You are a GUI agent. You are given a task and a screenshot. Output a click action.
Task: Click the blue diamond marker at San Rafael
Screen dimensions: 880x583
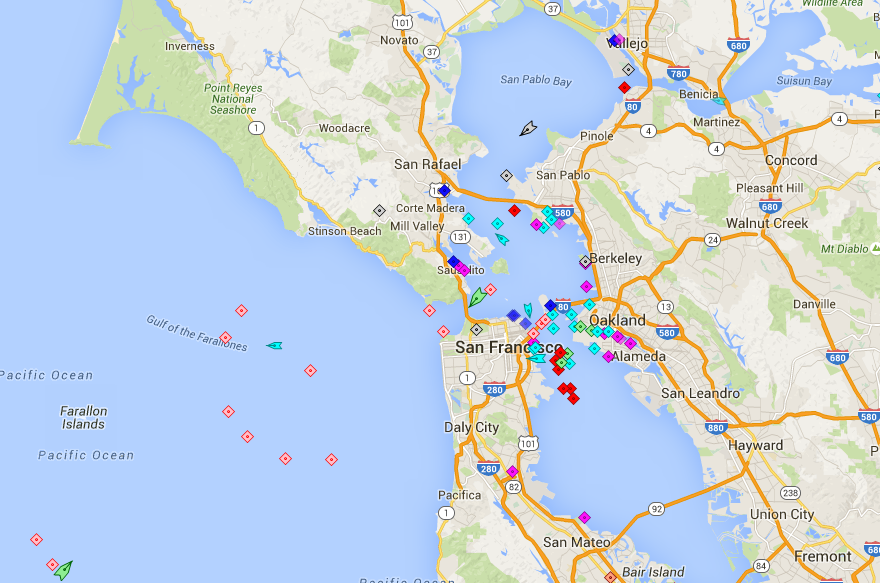coord(444,190)
